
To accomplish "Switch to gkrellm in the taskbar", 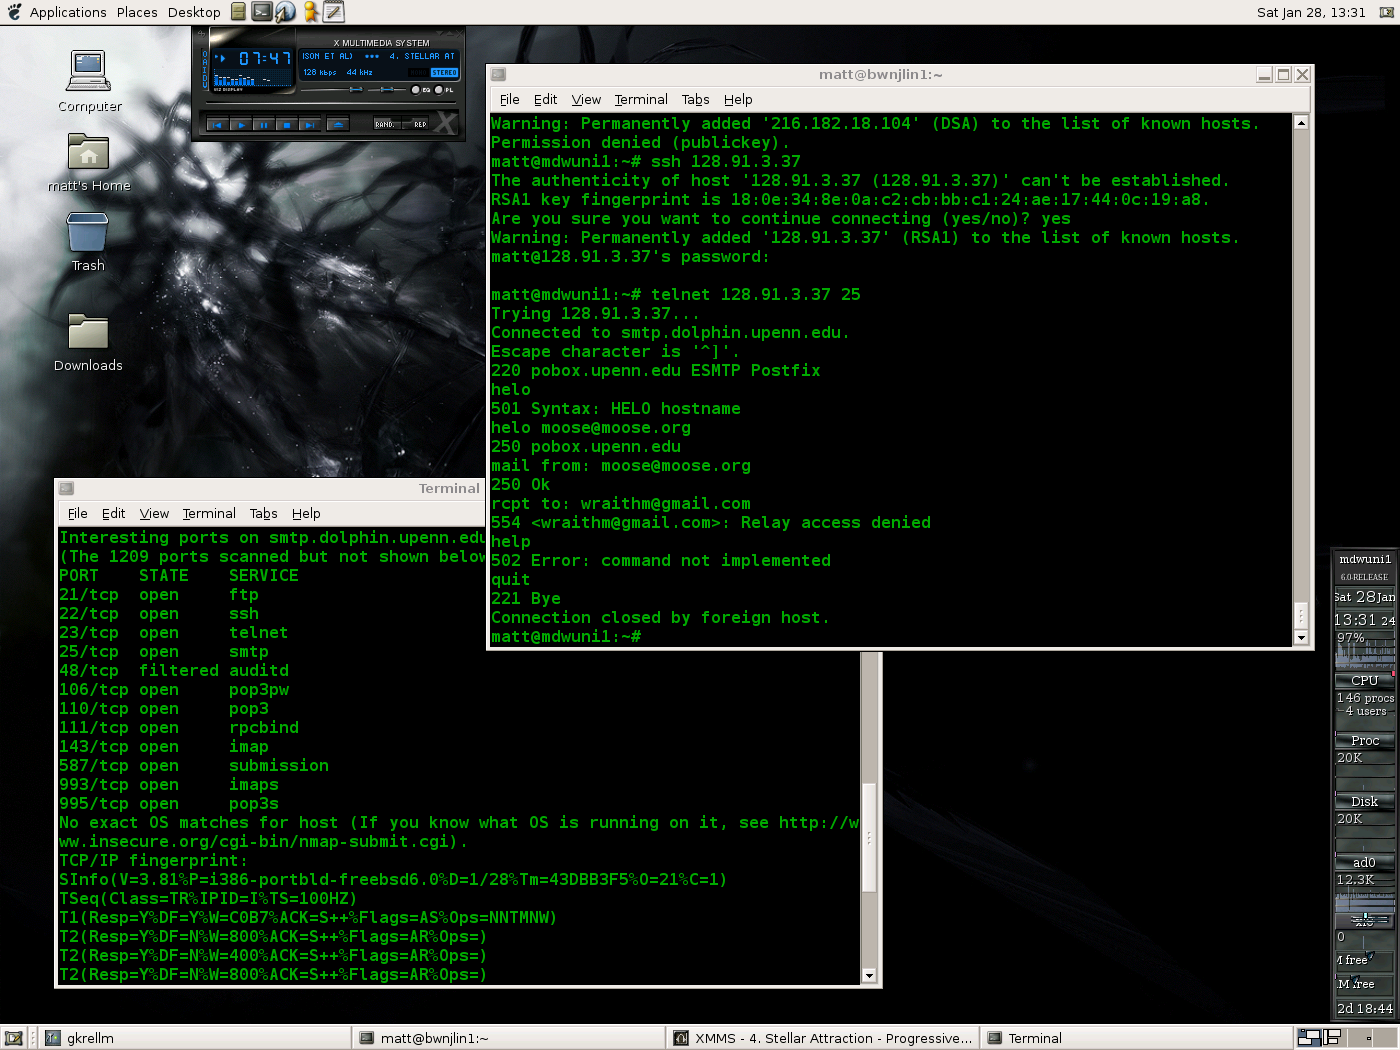I will 90,1038.
